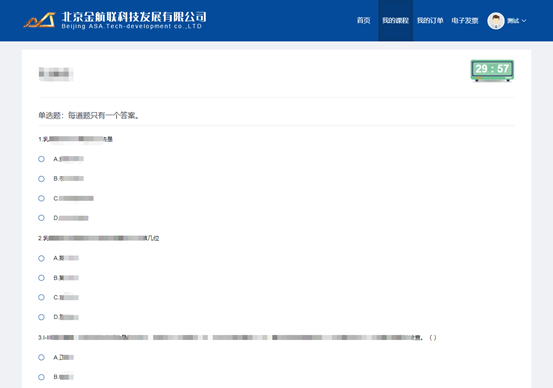The image size is (553, 388).
Task: Click the blurred exam title heading
Action: pyautogui.click(x=56, y=74)
